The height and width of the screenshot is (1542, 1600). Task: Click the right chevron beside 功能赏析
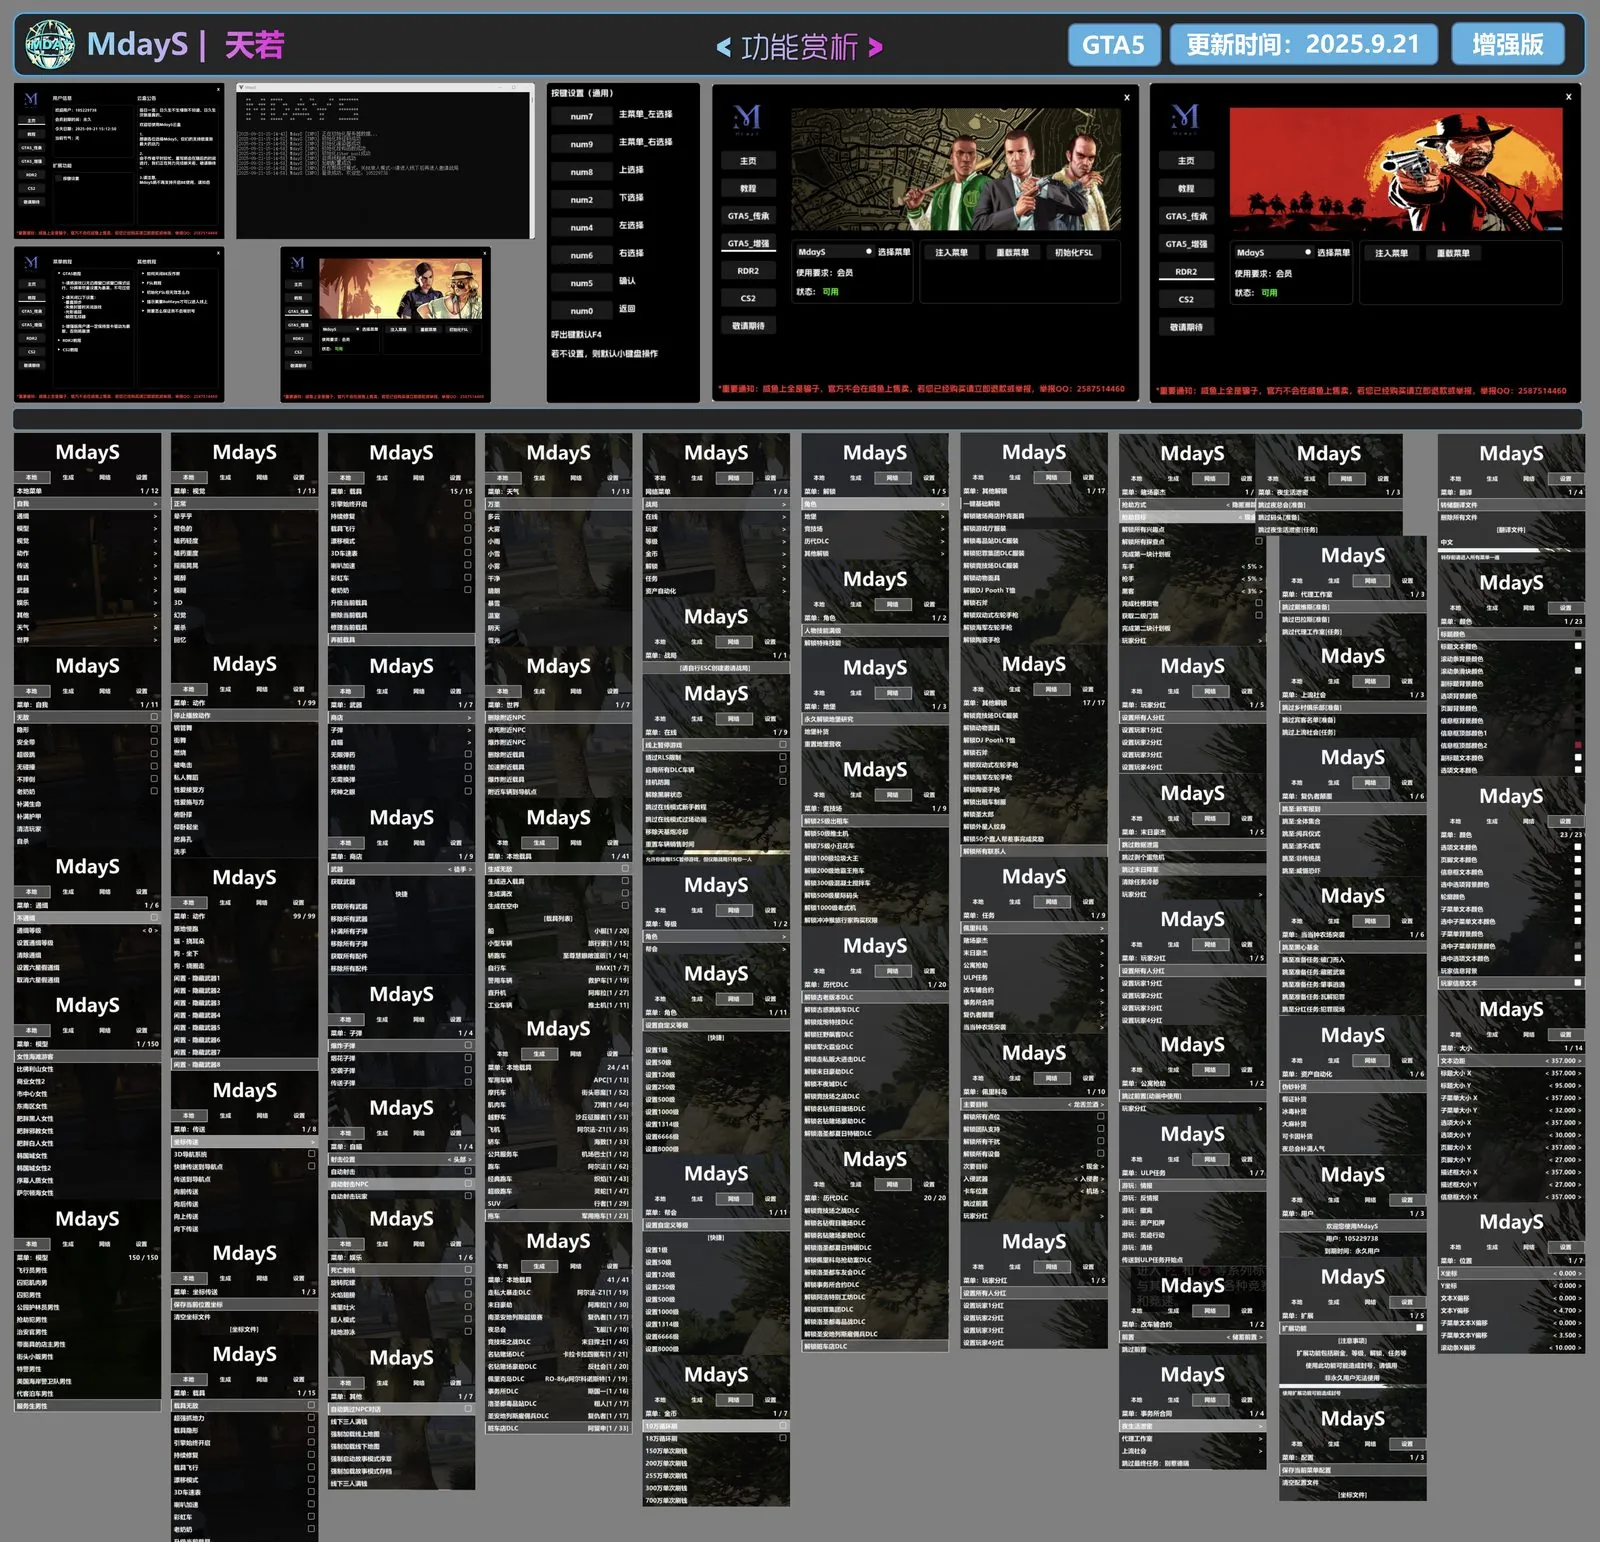875,47
